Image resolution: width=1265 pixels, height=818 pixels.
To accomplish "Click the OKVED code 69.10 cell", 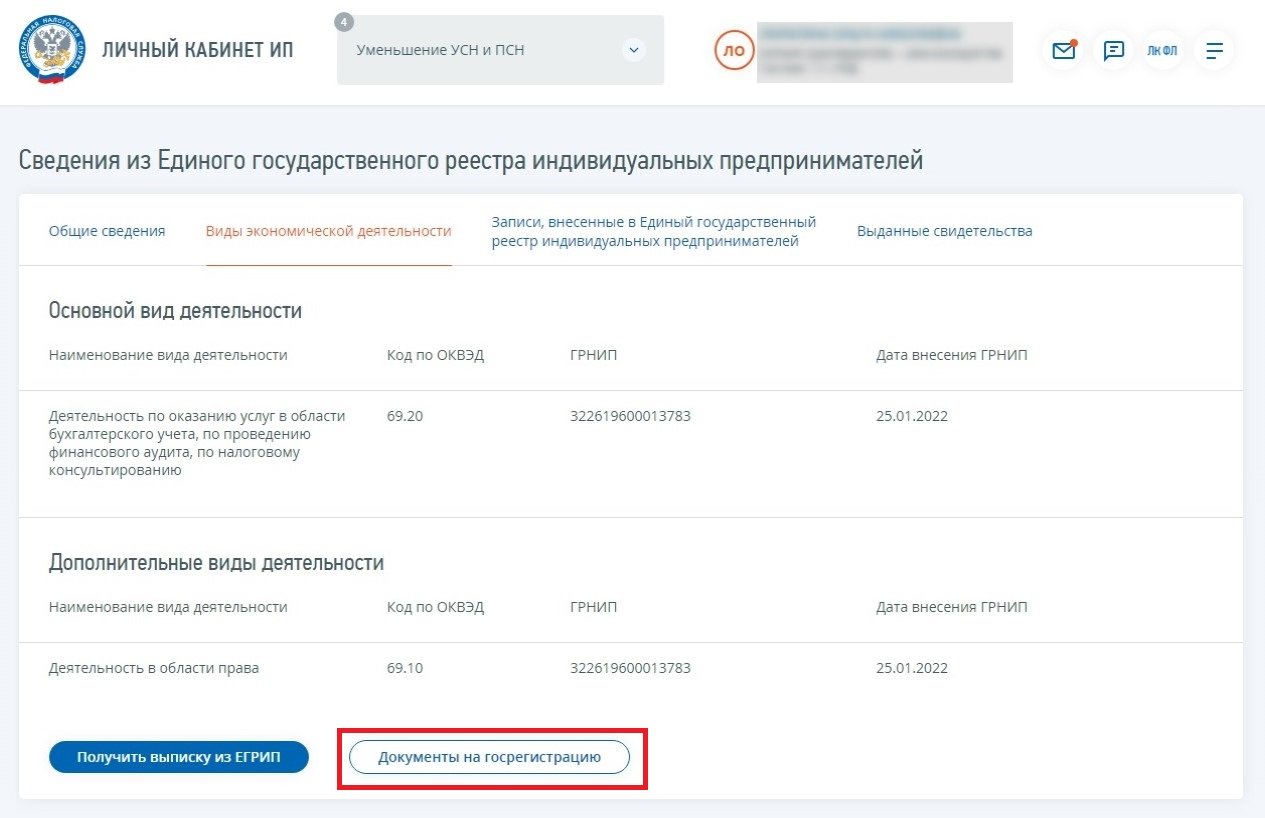I will click(405, 668).
